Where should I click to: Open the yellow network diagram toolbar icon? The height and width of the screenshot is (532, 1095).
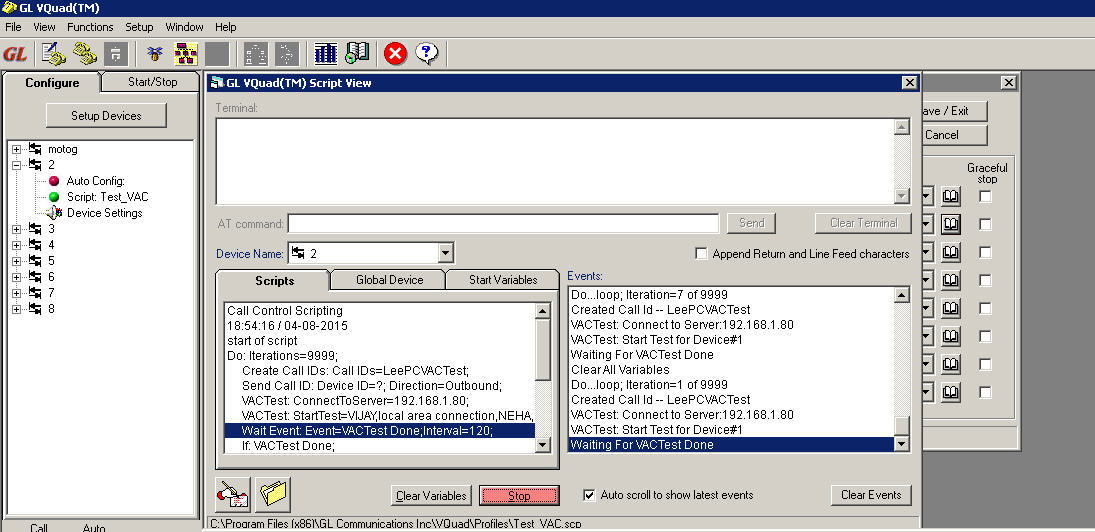point(185,54)
